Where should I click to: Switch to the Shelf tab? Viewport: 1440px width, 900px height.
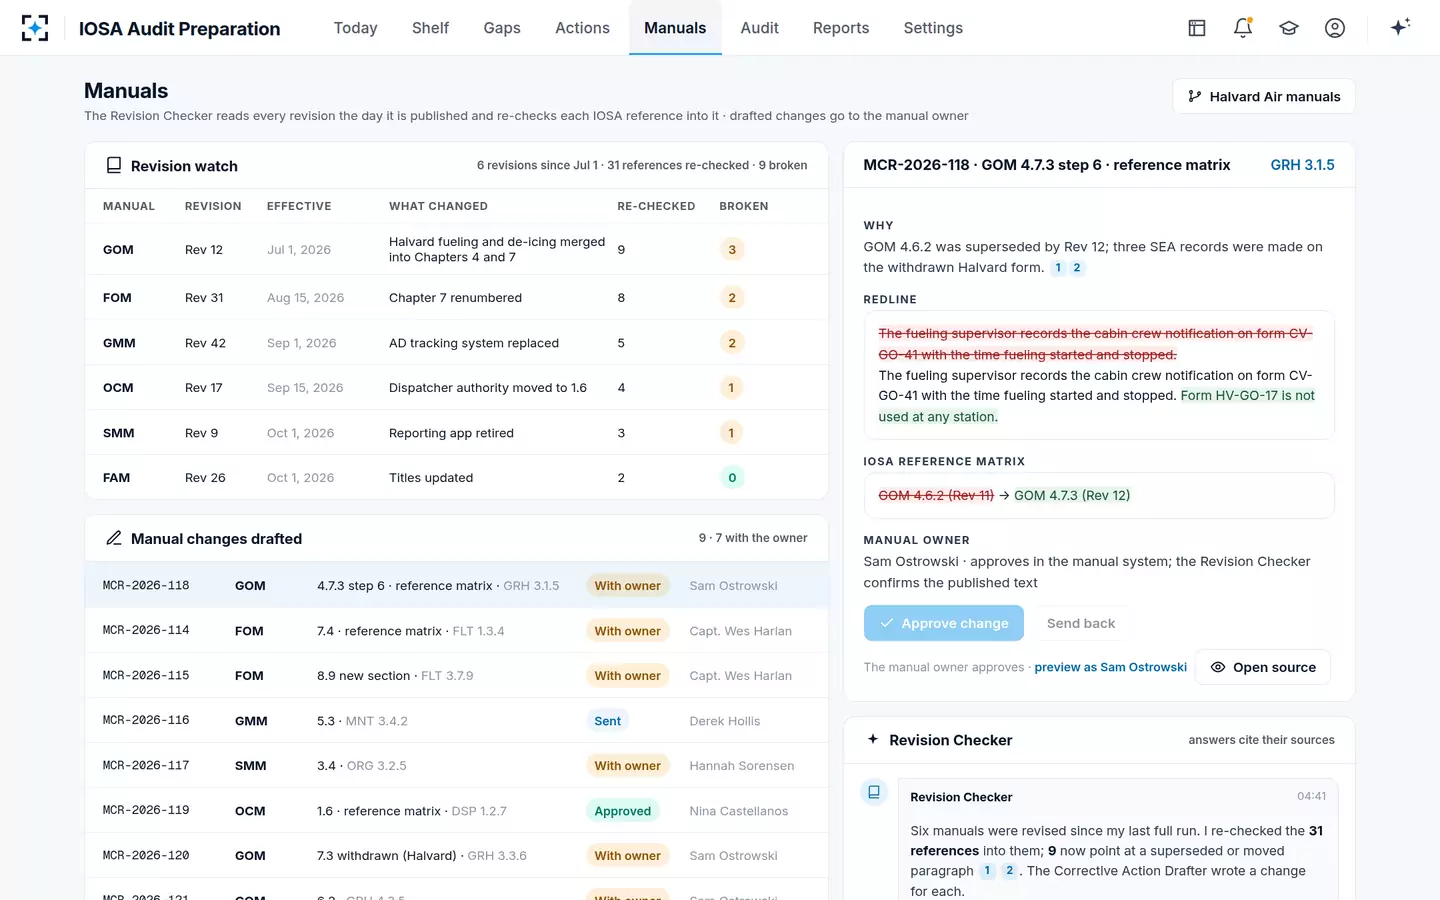[x=430, y=28]
